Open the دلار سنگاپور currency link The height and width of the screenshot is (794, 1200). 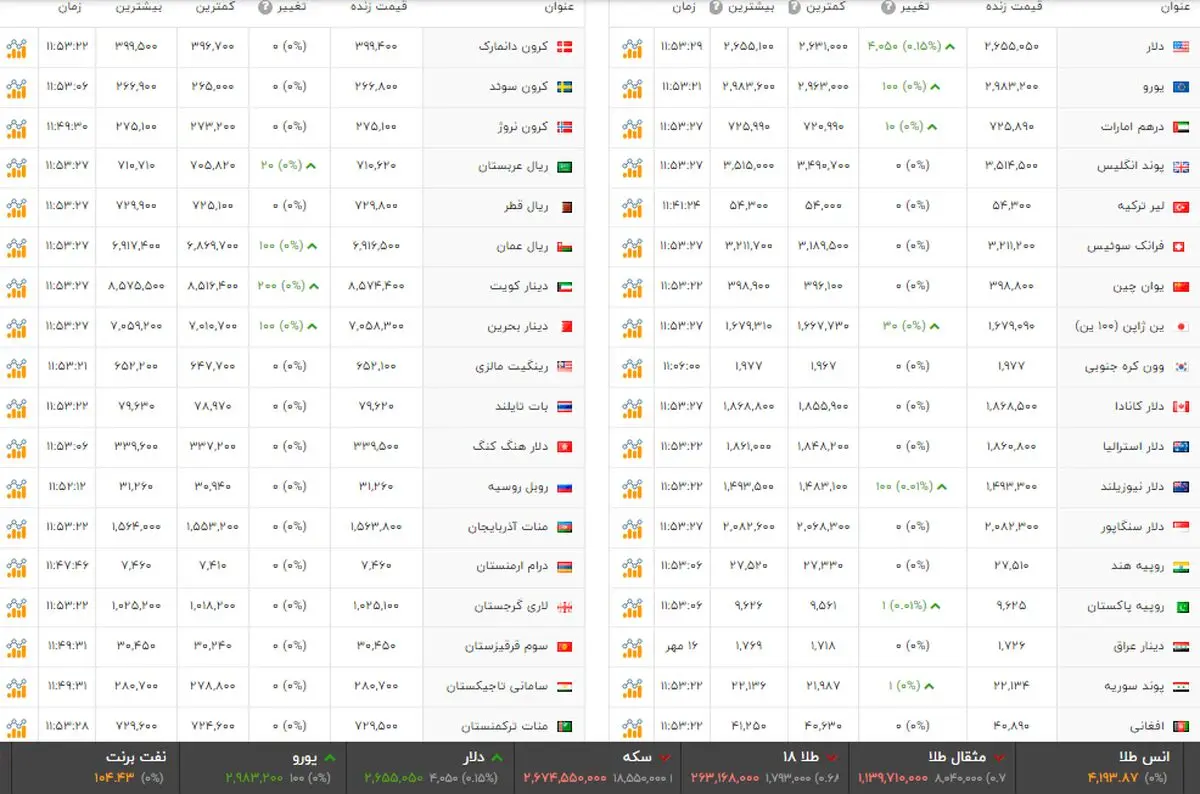(1130, 527)
